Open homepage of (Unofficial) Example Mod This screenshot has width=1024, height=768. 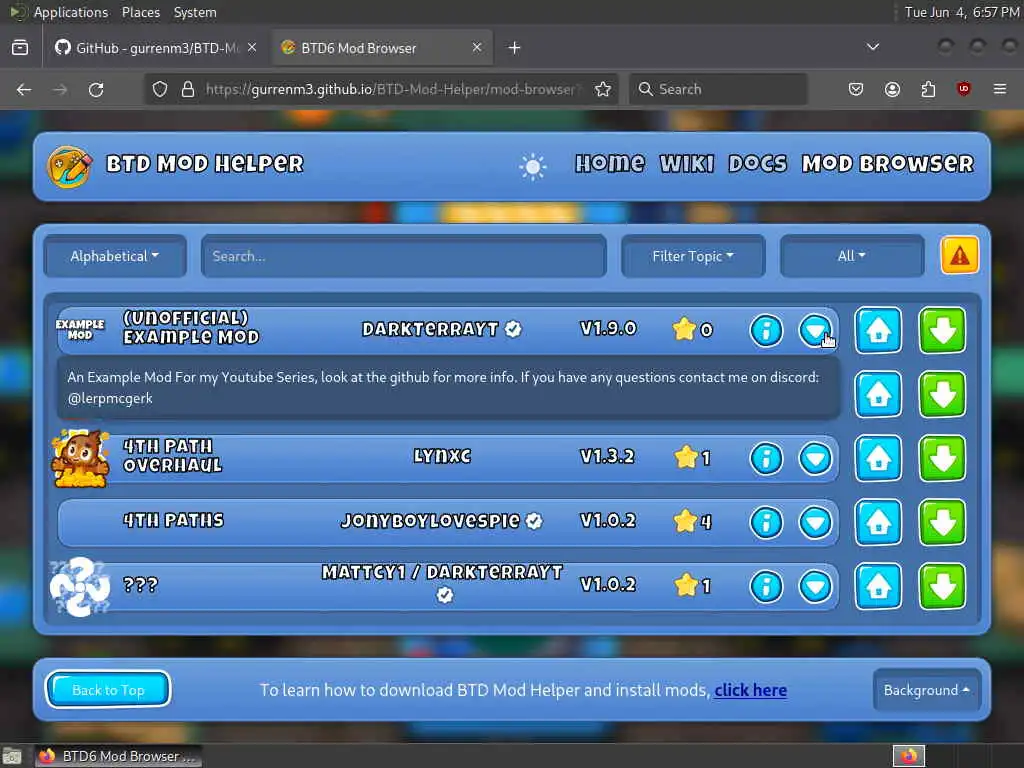coord(878,330)
